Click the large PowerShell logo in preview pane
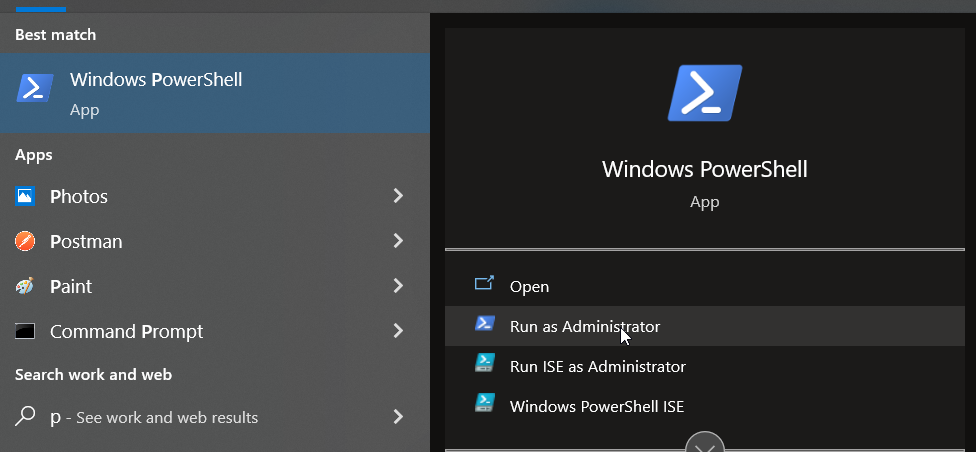The image size is (976, 452). tap(705, 93)
